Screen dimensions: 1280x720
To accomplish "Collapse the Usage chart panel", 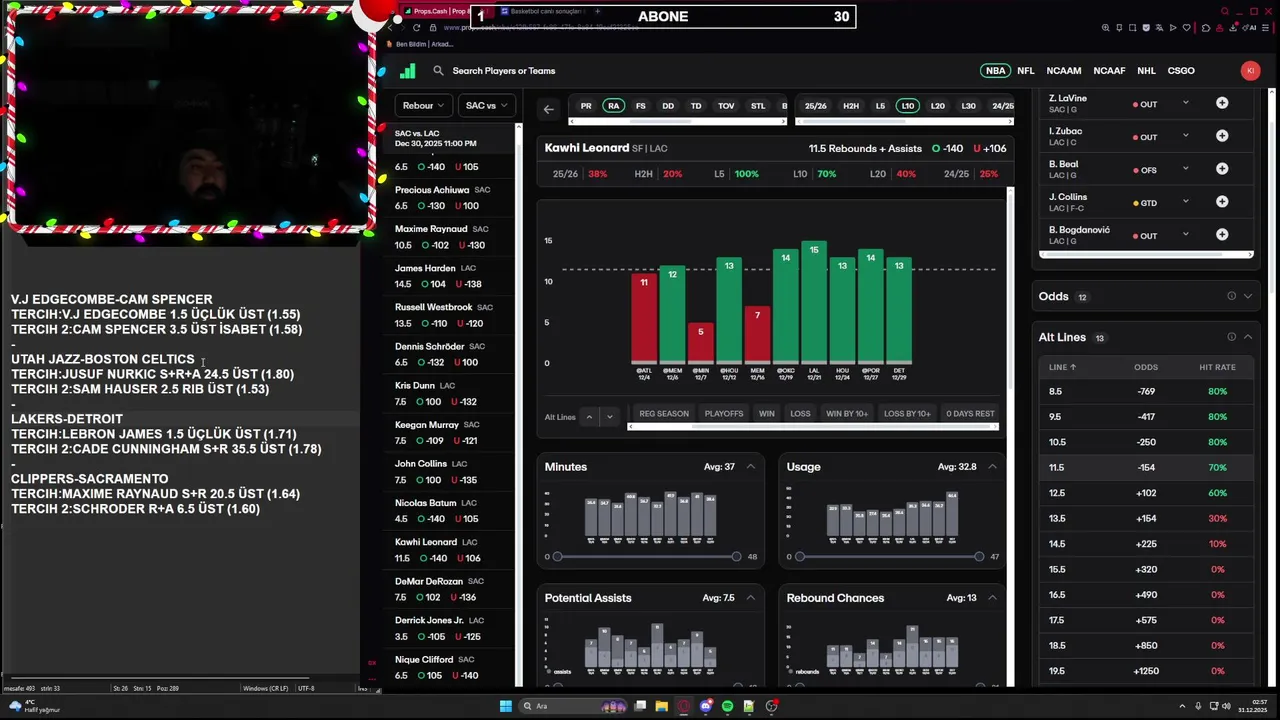I will pos(992,467).
